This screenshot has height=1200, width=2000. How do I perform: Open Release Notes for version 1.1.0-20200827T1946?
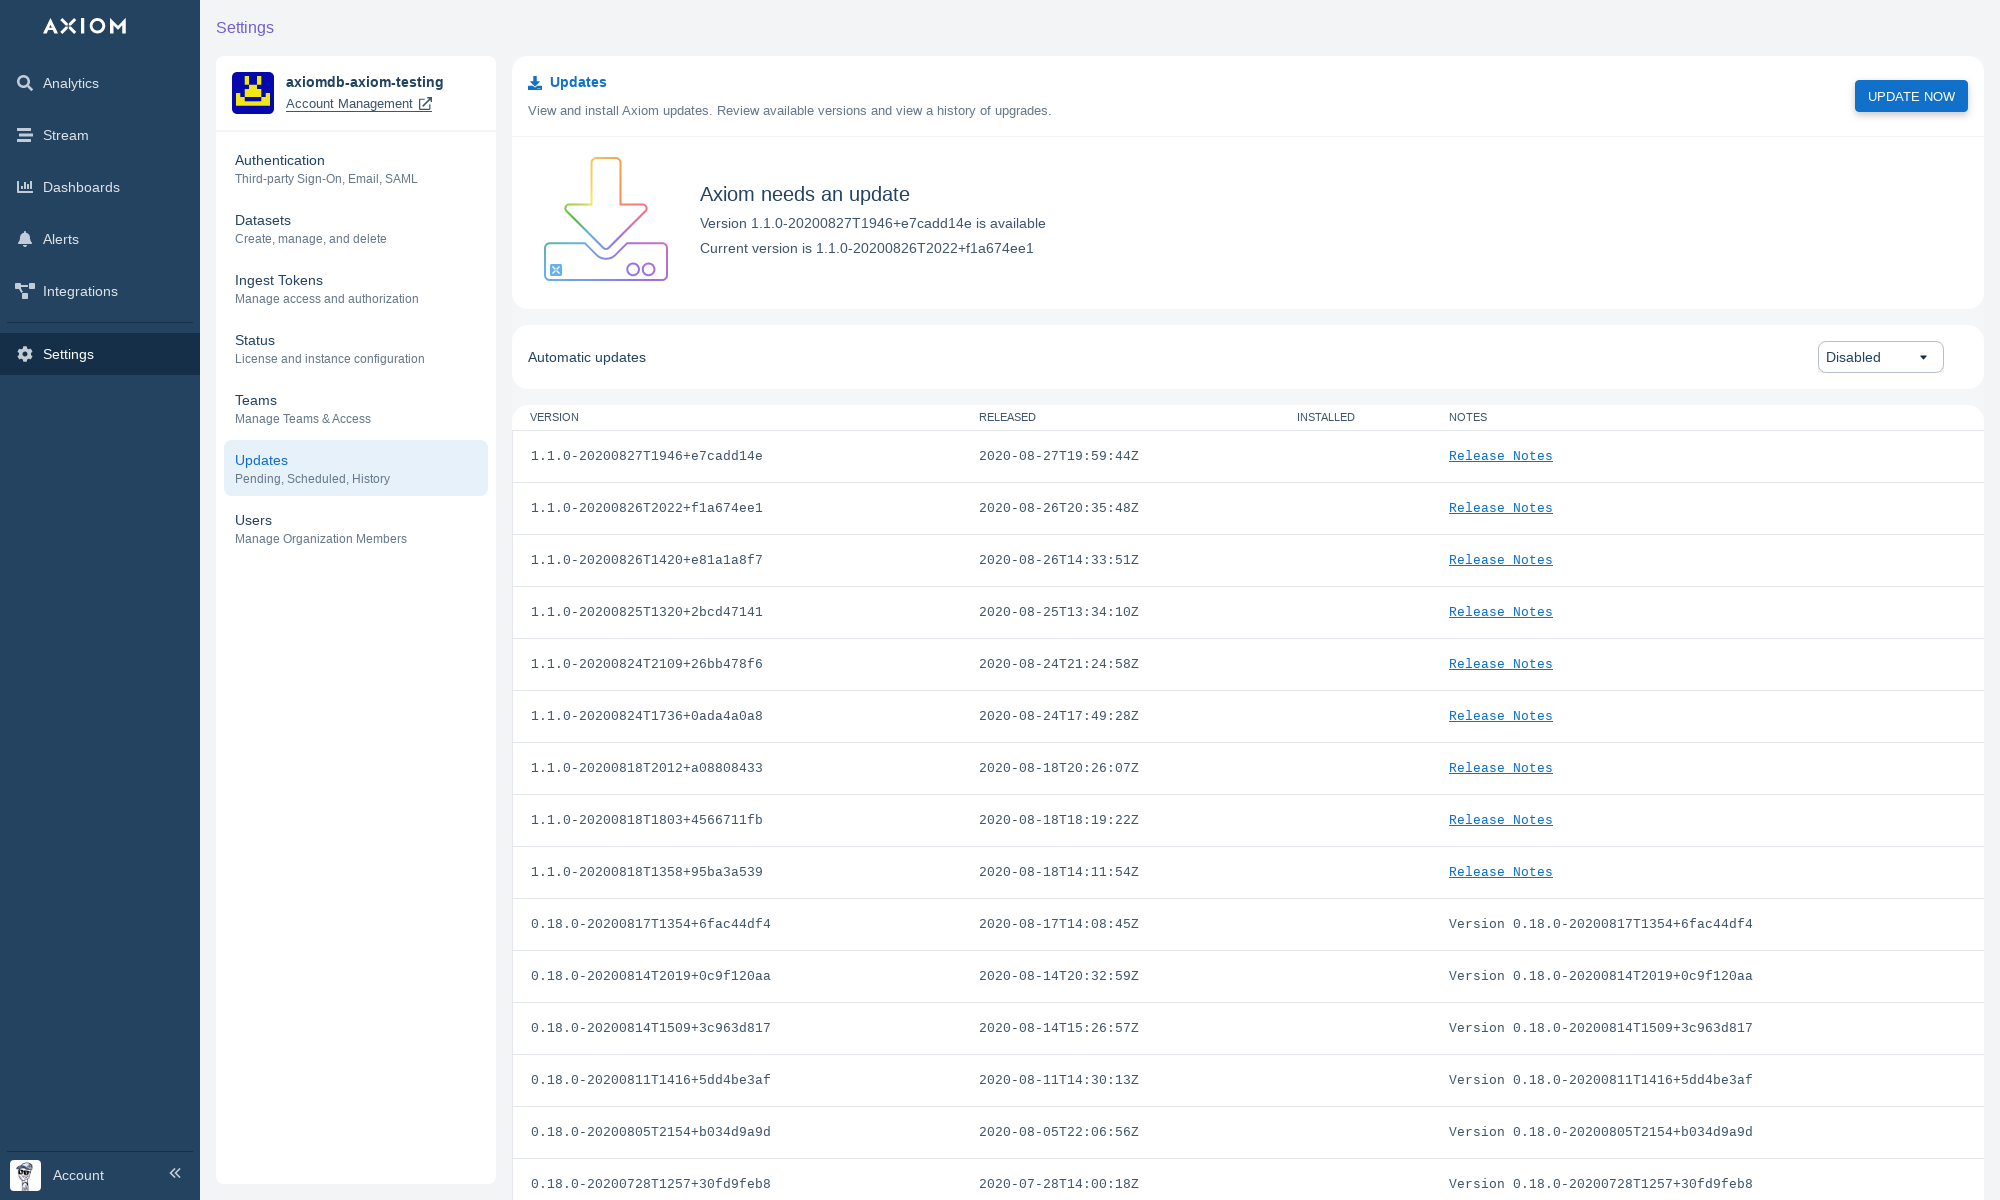pos(1500,456)
